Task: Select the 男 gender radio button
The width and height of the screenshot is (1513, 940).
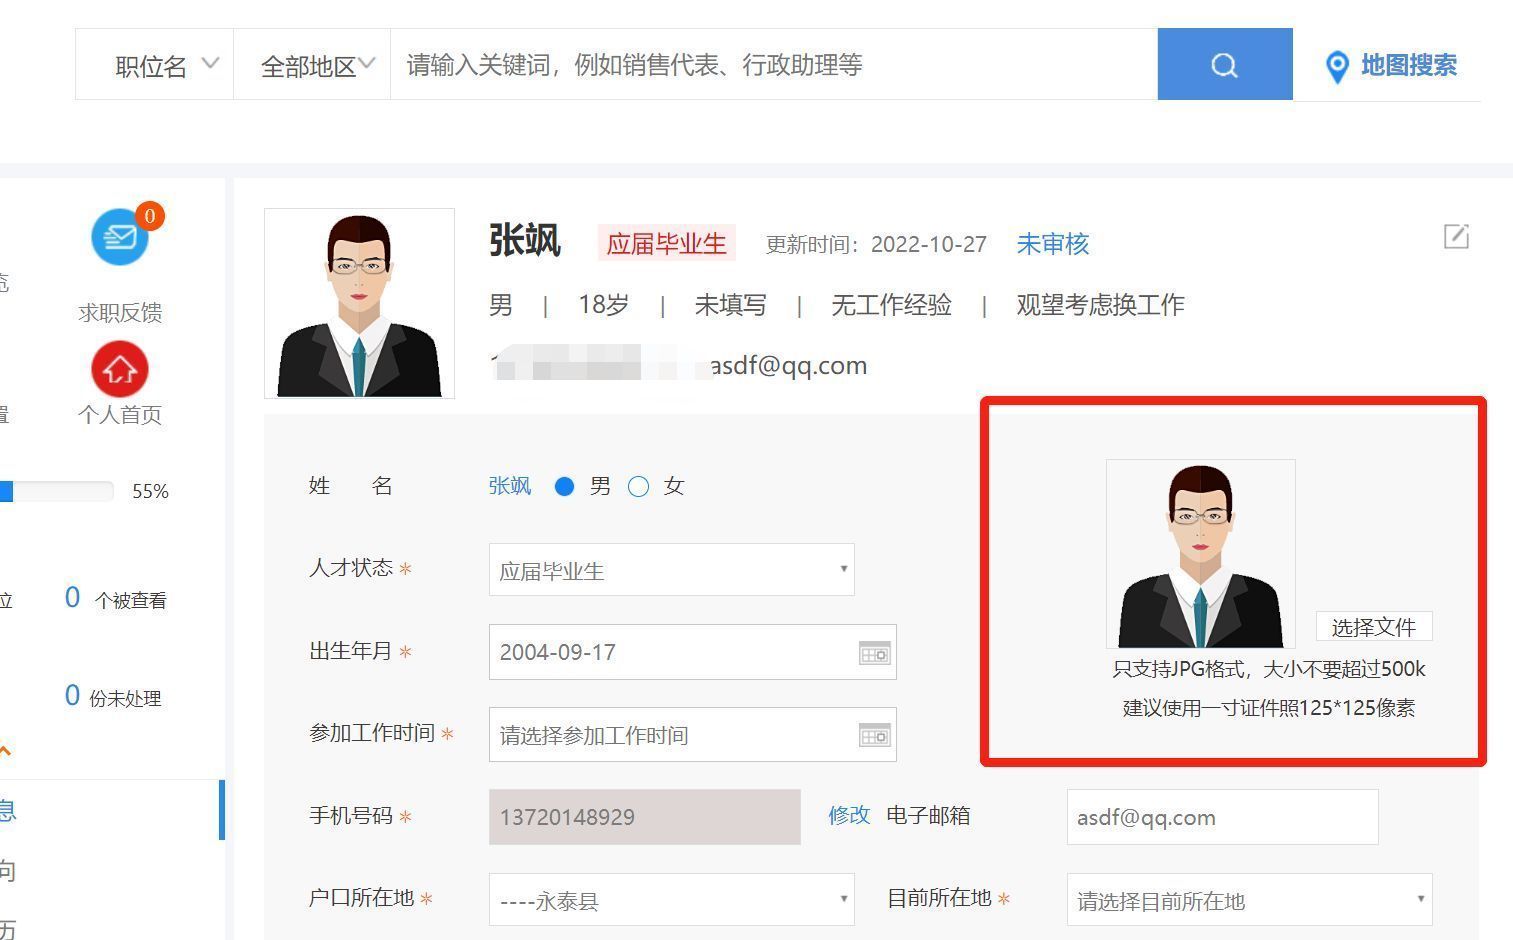Action: tap(565, 486)
